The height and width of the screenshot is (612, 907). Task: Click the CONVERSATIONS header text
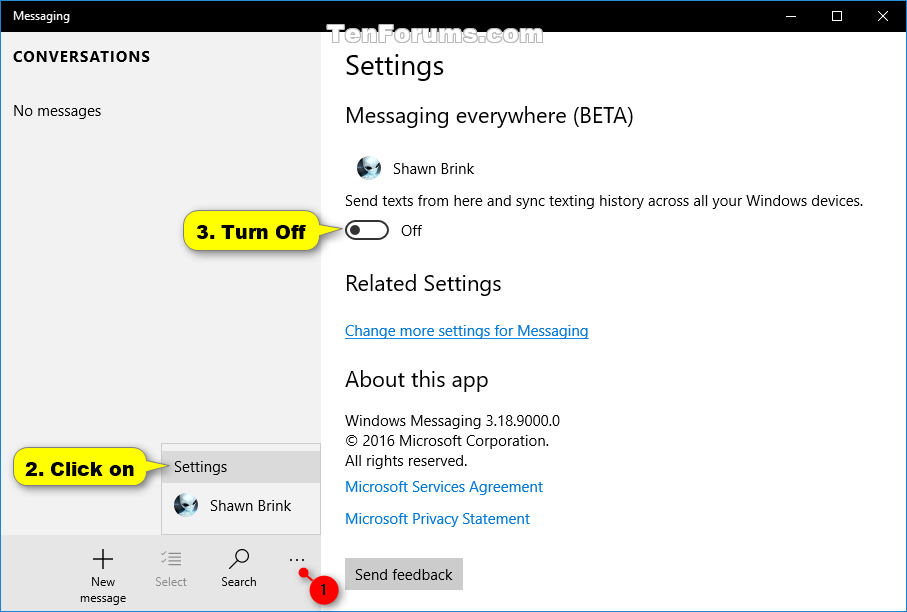point(82,57)
